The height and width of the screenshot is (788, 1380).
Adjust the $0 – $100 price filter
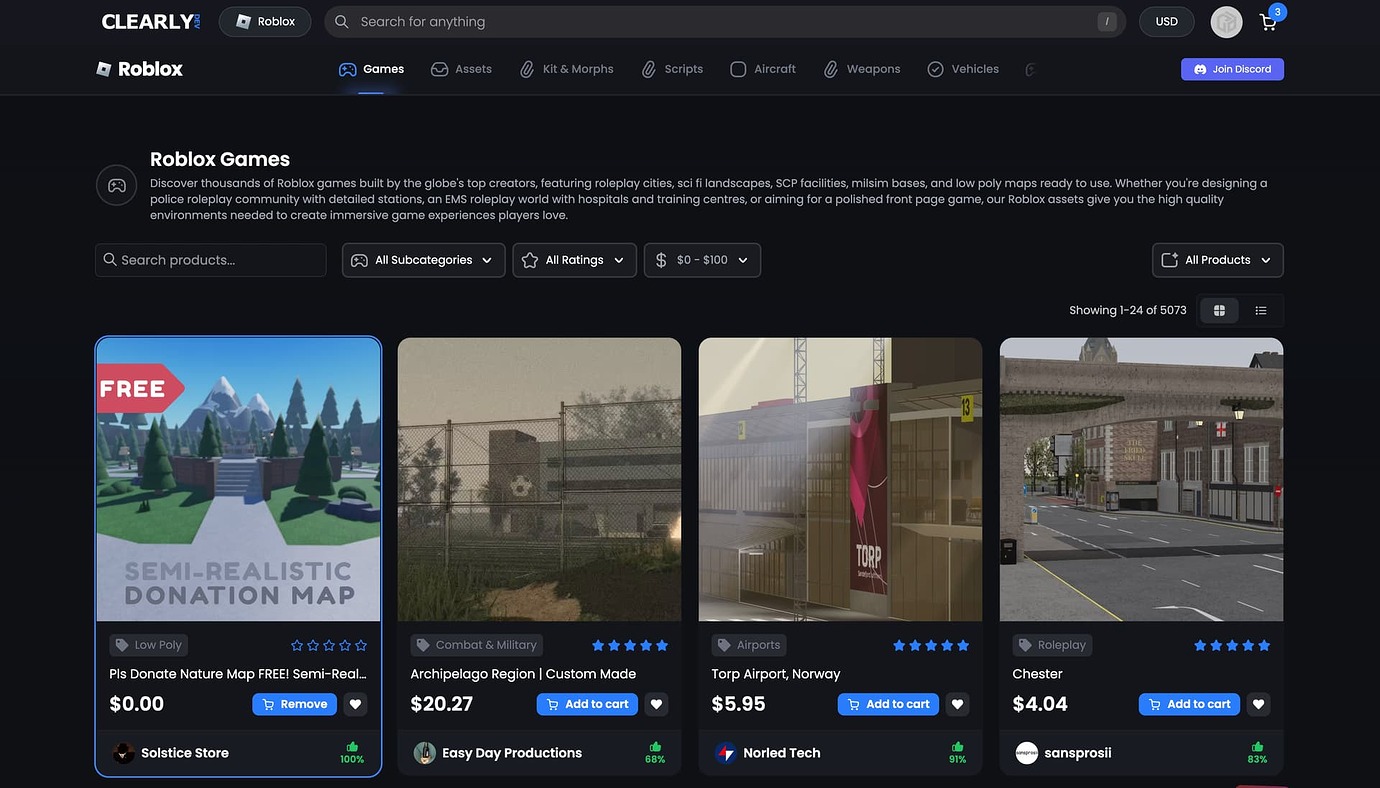point(702,259)
